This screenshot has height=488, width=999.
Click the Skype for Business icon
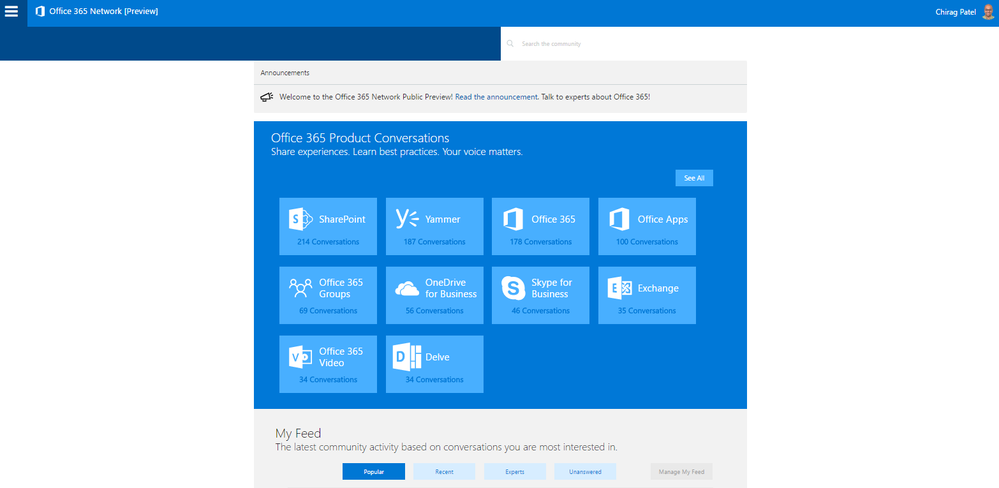[x=513, y=288]
